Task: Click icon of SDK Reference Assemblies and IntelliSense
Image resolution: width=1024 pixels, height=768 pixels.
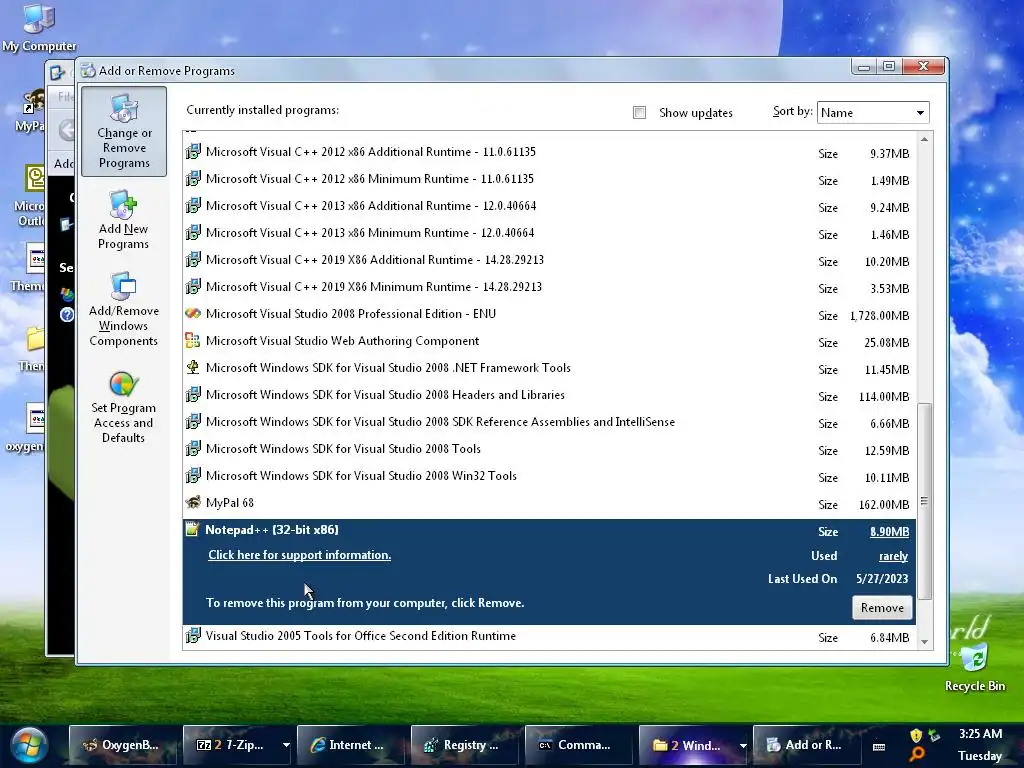Action: tap(193, 421)
